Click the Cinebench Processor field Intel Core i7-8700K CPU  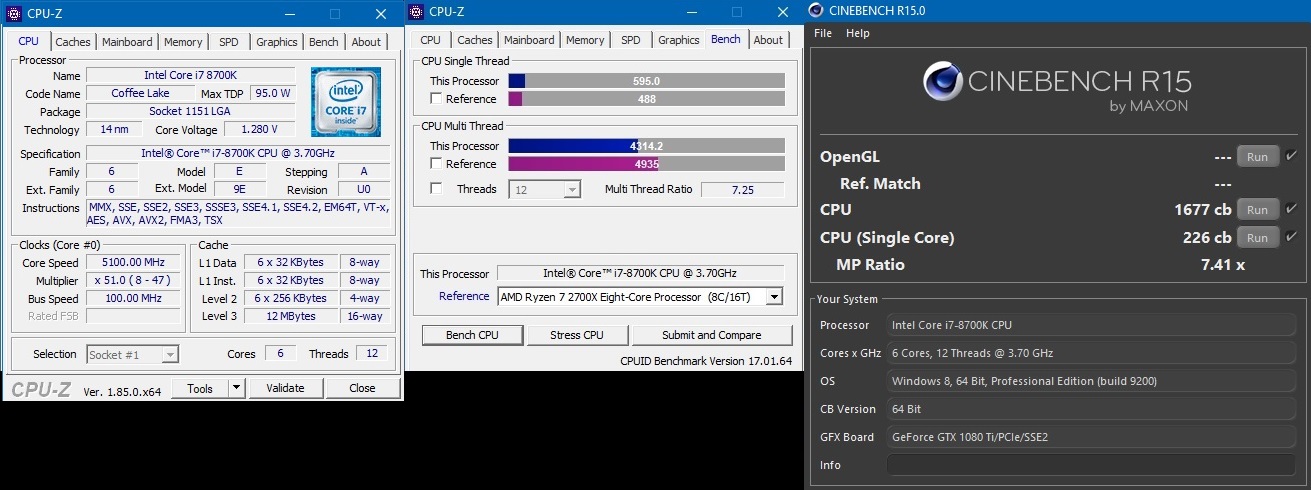1091,325
